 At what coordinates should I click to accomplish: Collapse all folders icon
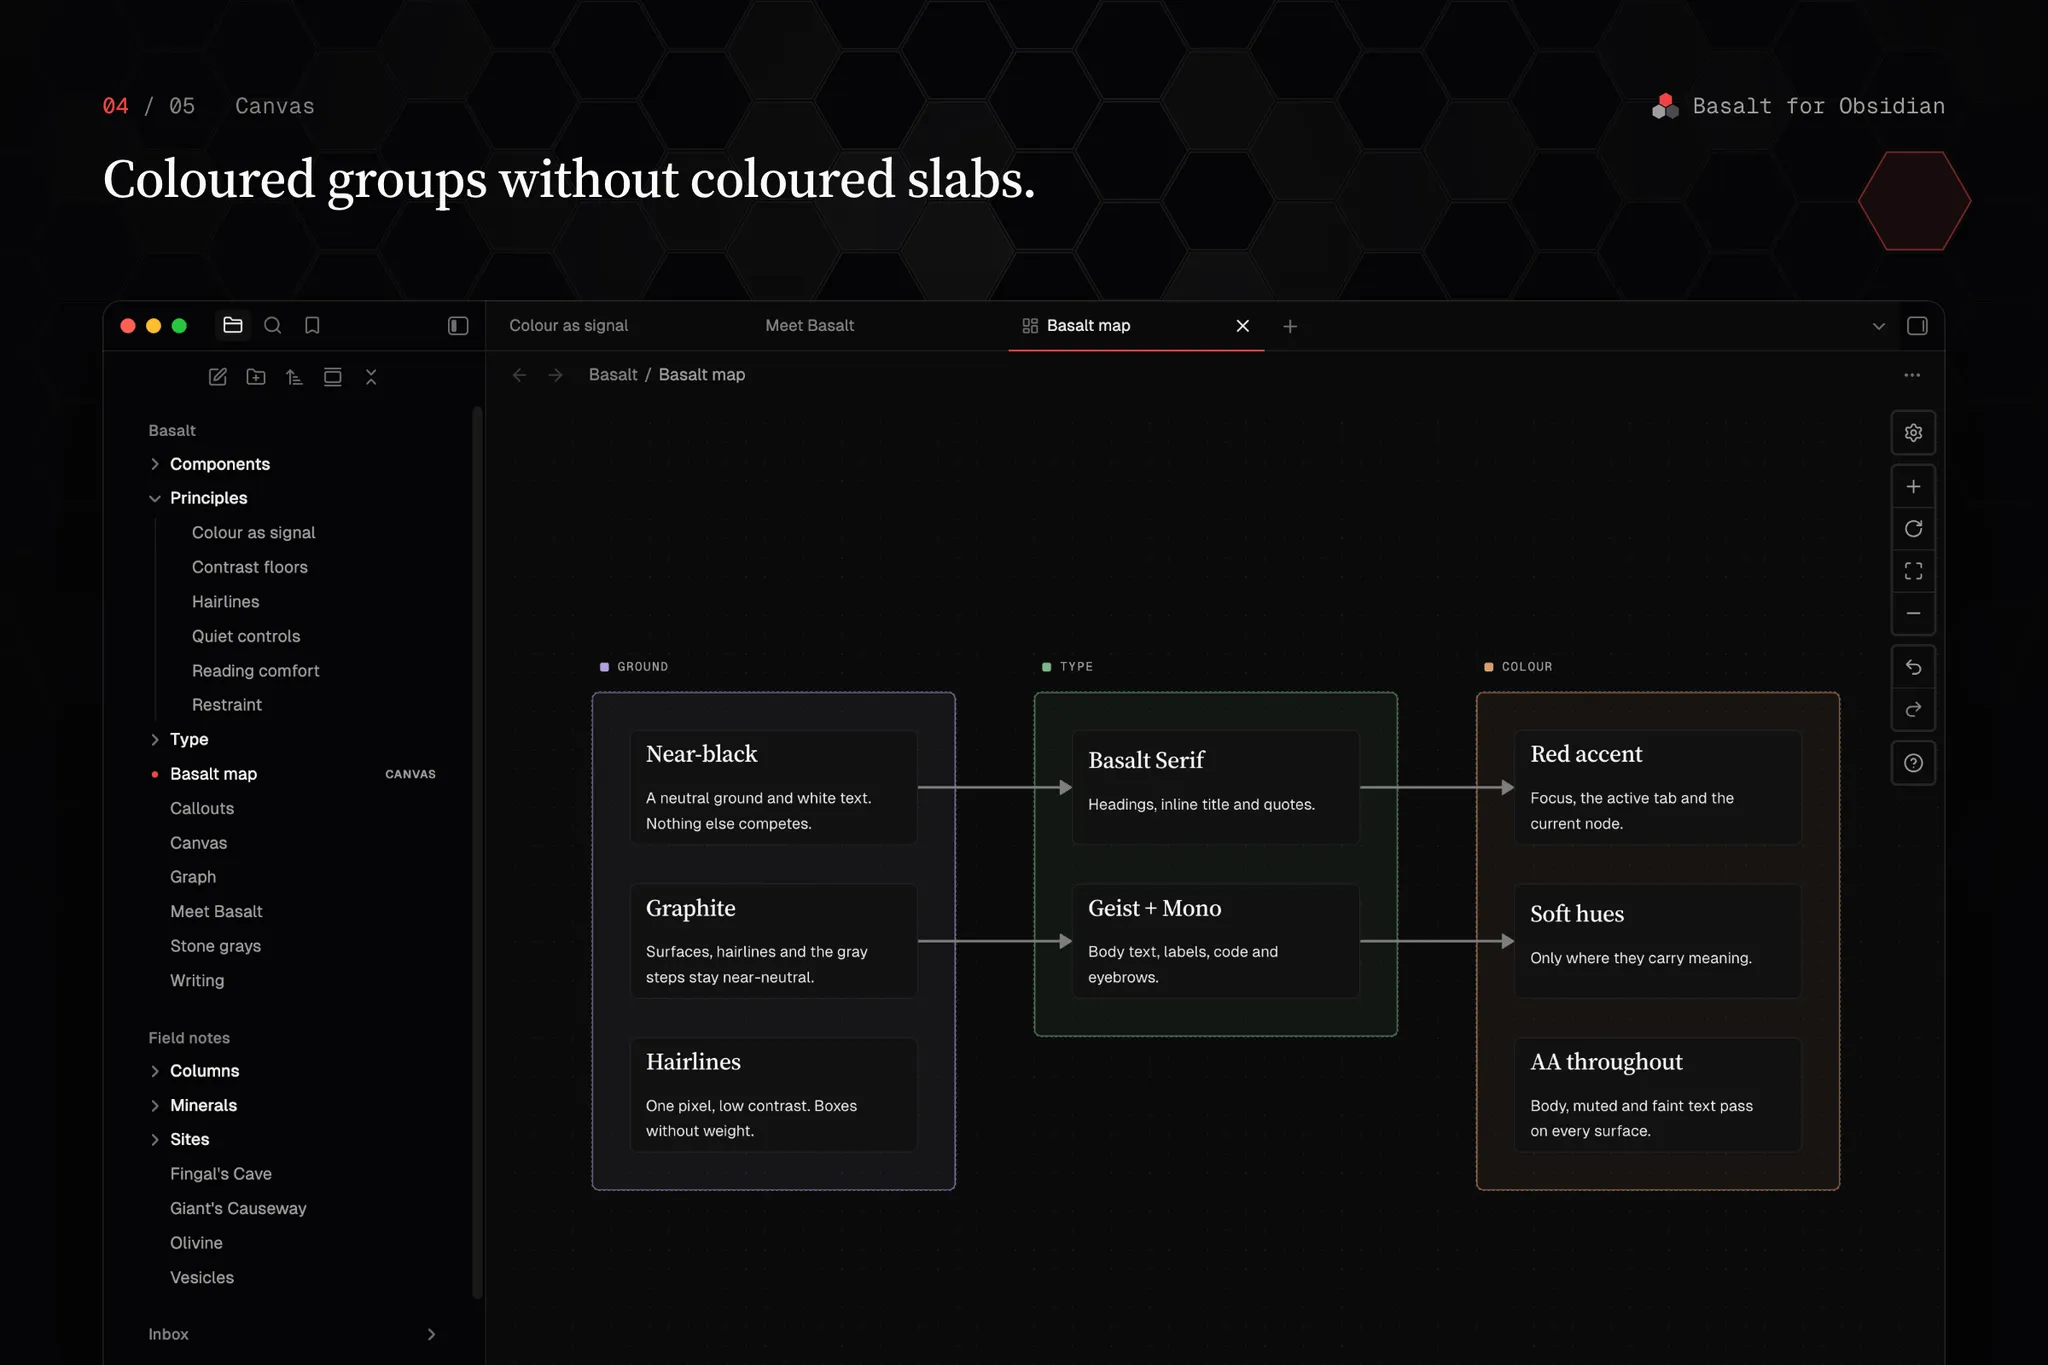coord(371,377)
